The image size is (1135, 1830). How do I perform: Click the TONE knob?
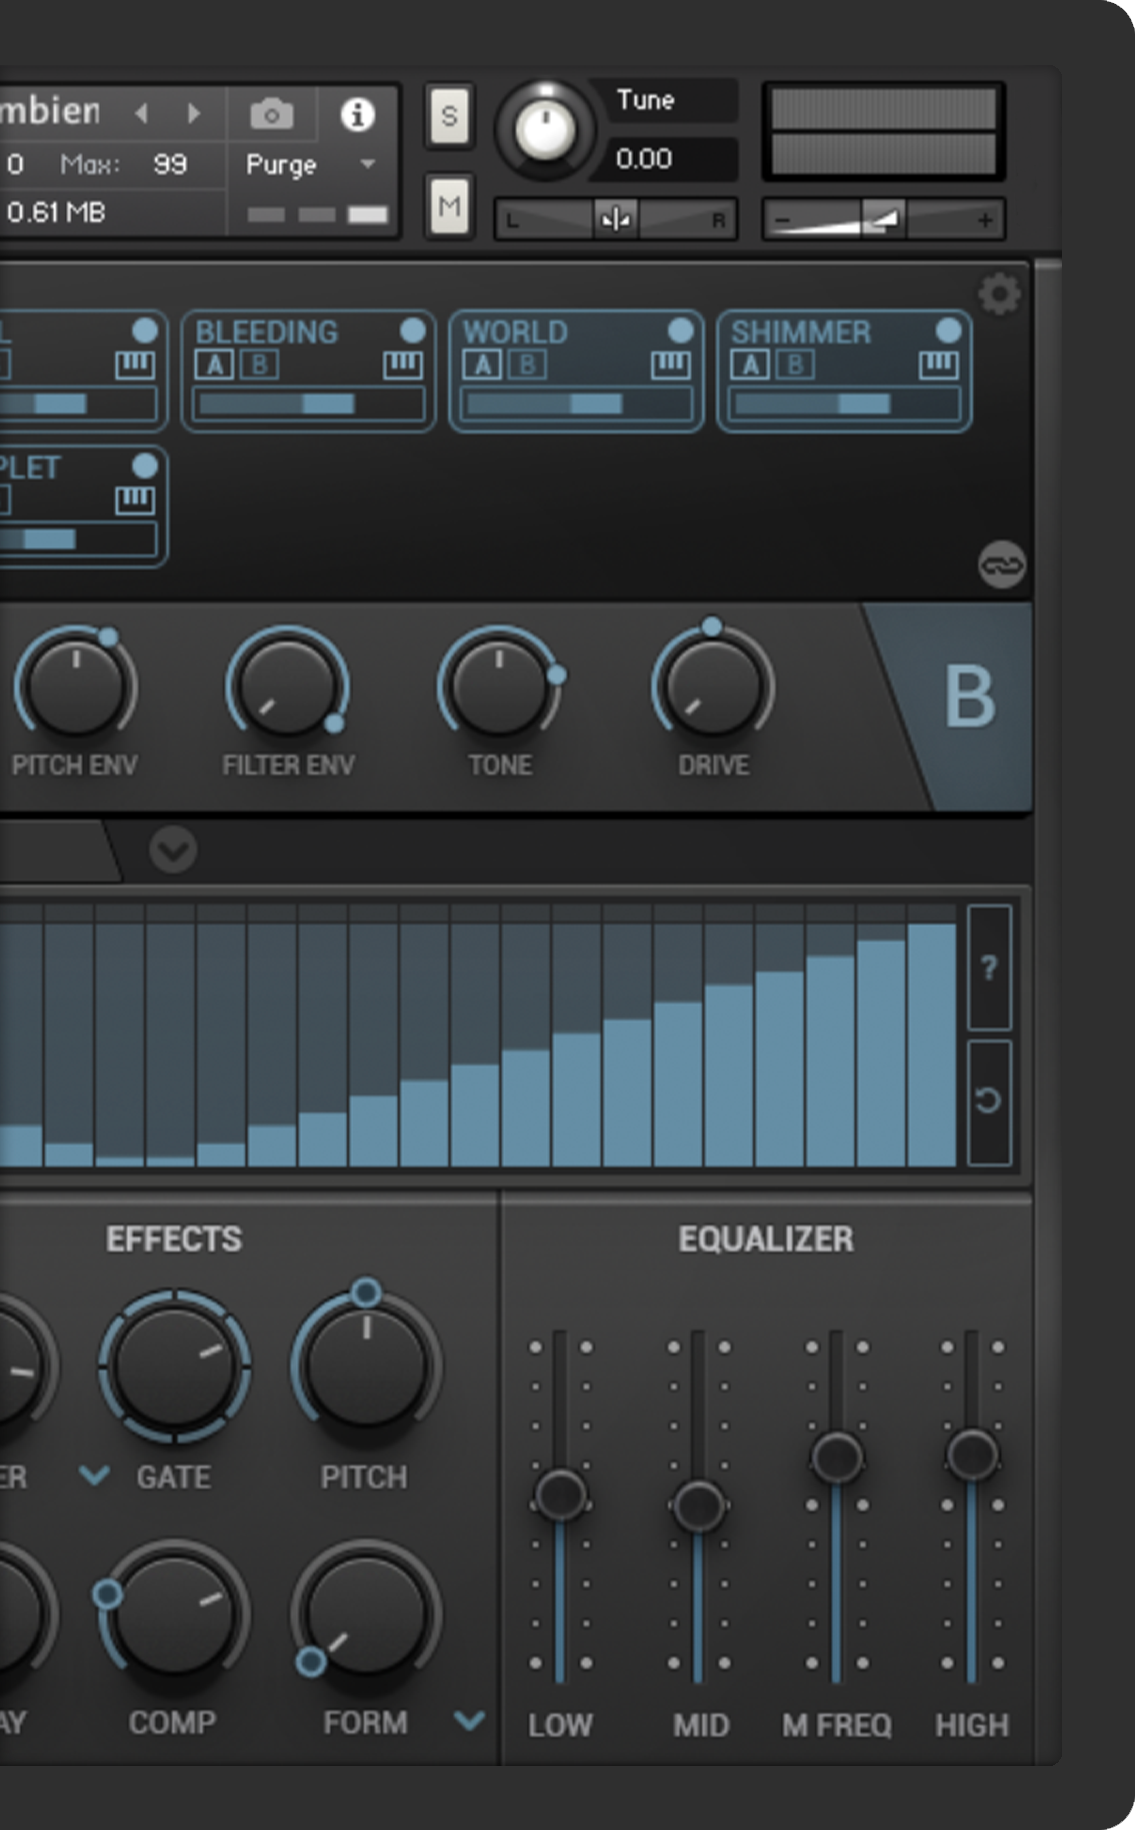pos(499,687)
